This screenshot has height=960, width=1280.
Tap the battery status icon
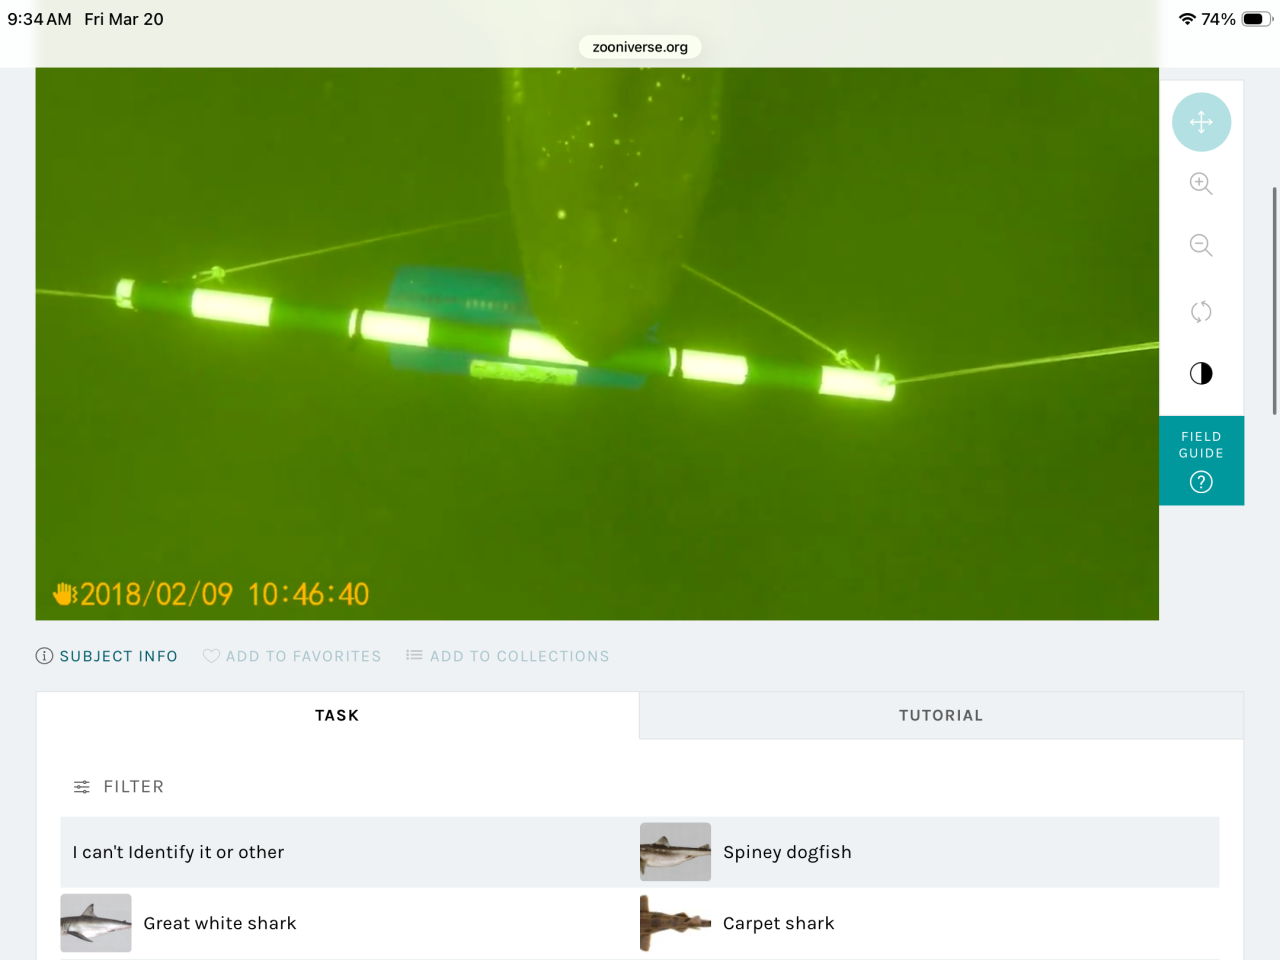[x=1256, y=19]
